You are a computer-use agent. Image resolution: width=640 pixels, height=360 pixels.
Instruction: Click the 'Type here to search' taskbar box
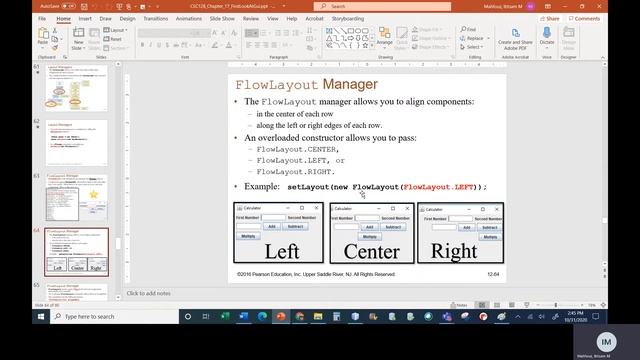(x=115, y=316)
